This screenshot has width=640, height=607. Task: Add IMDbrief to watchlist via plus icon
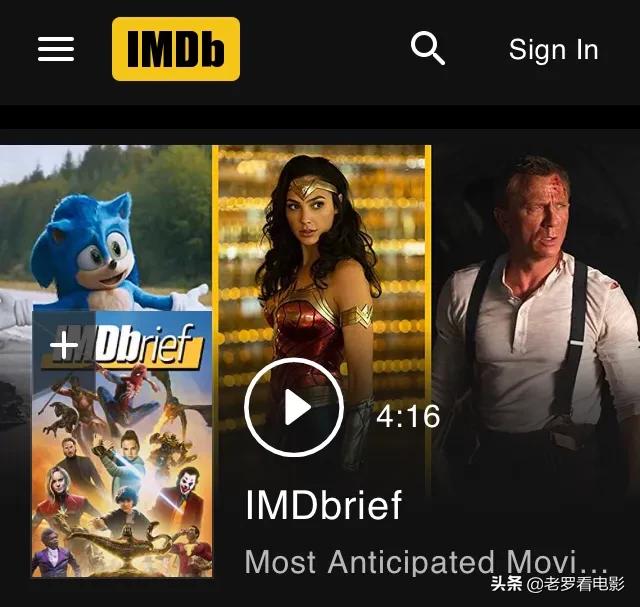[x=64, y=345]
